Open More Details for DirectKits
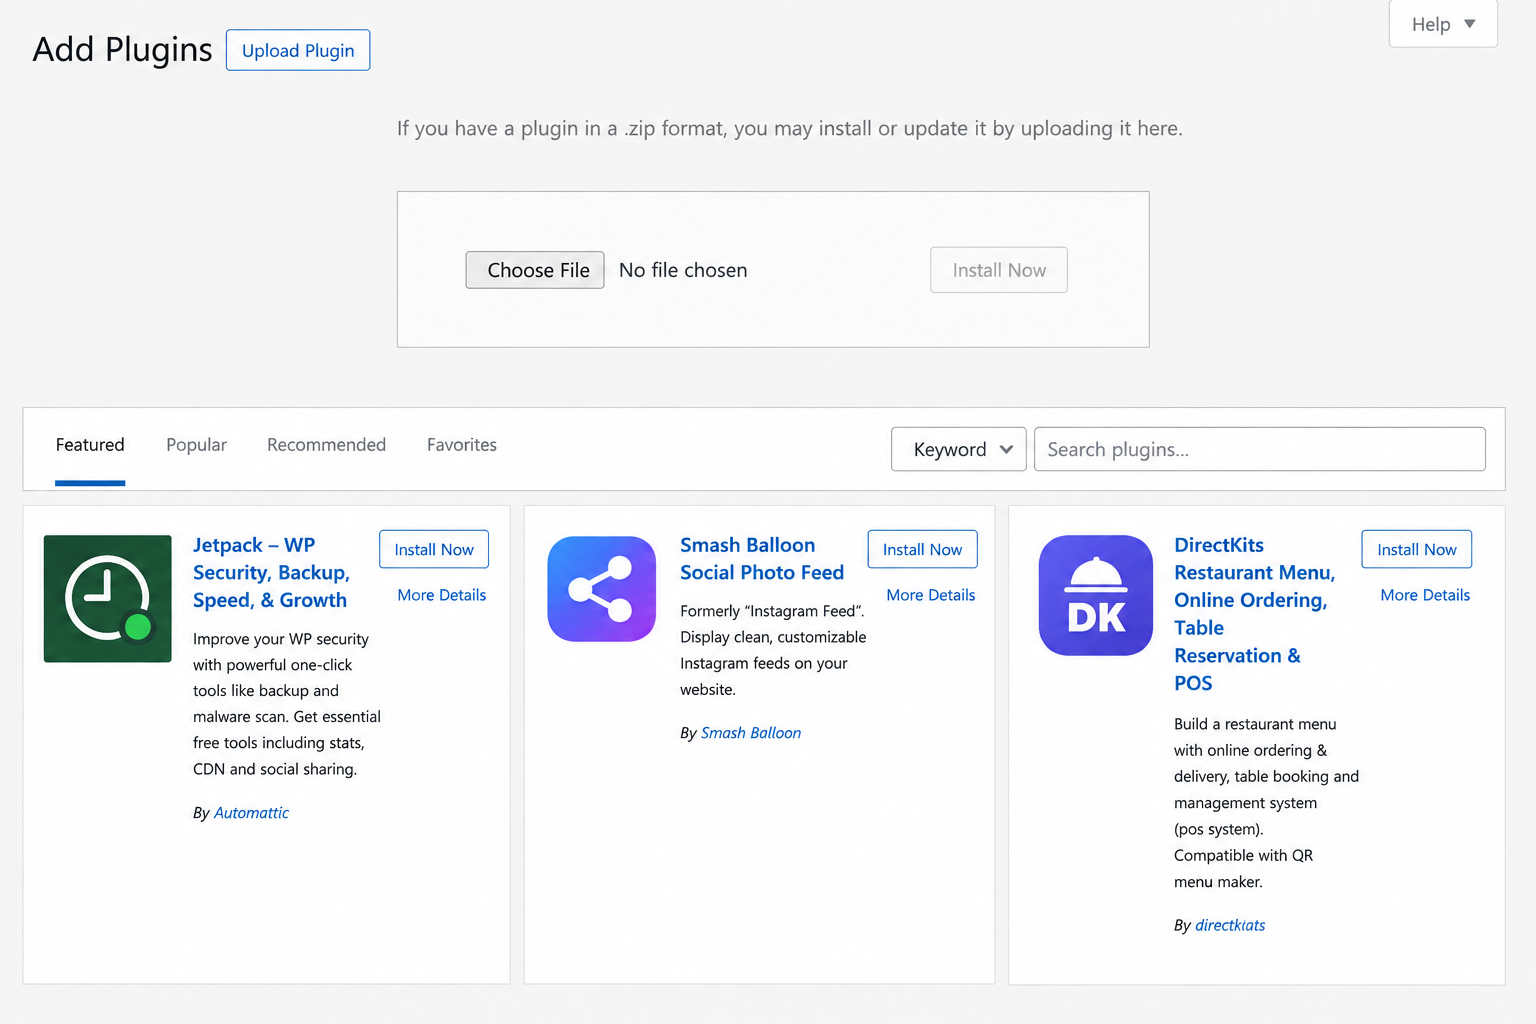Image resolution: width=1536 pixels, height=1024 pixels. click(x=1425, y=595)
